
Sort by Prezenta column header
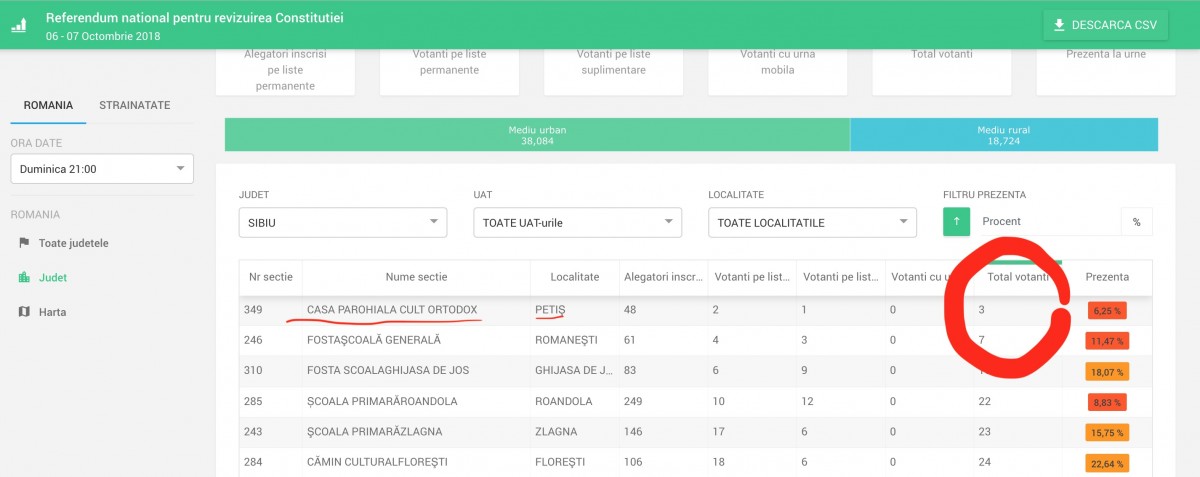coord(1107,276)
